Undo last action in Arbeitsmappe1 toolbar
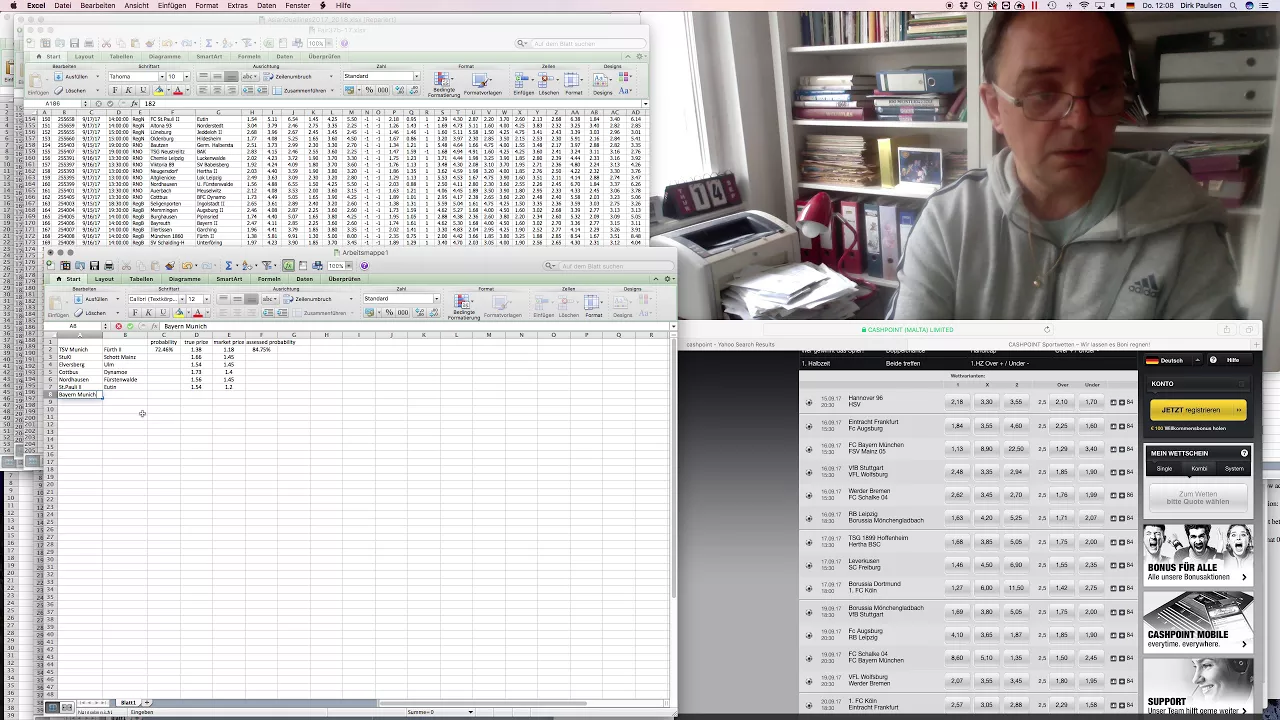This screenshot has width=1280, height=720. click(x=186, y=265)
